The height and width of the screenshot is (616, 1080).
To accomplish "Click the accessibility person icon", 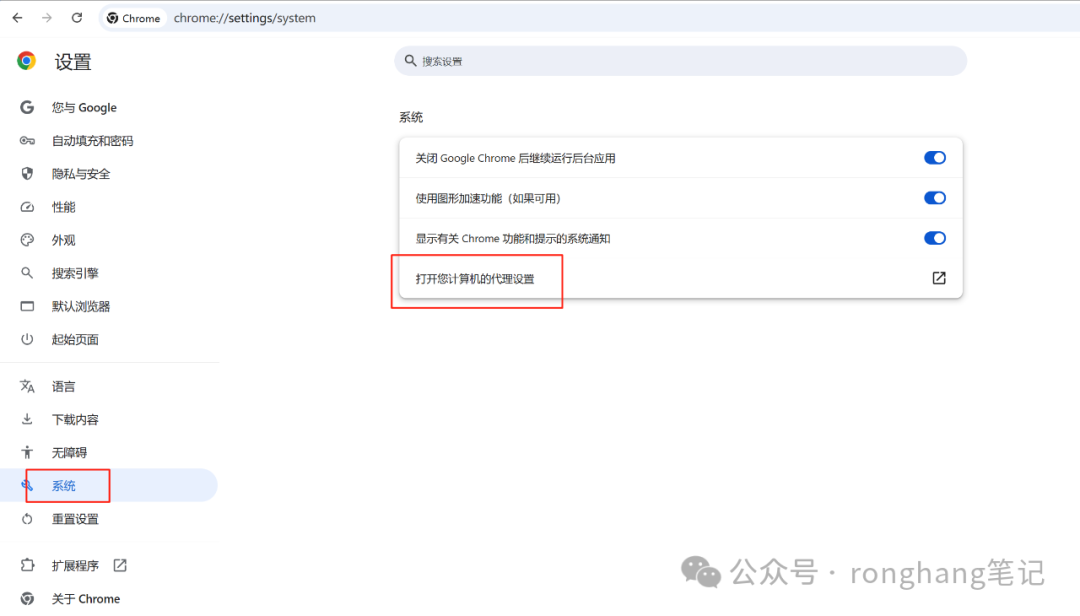I will tap(27, 452).
